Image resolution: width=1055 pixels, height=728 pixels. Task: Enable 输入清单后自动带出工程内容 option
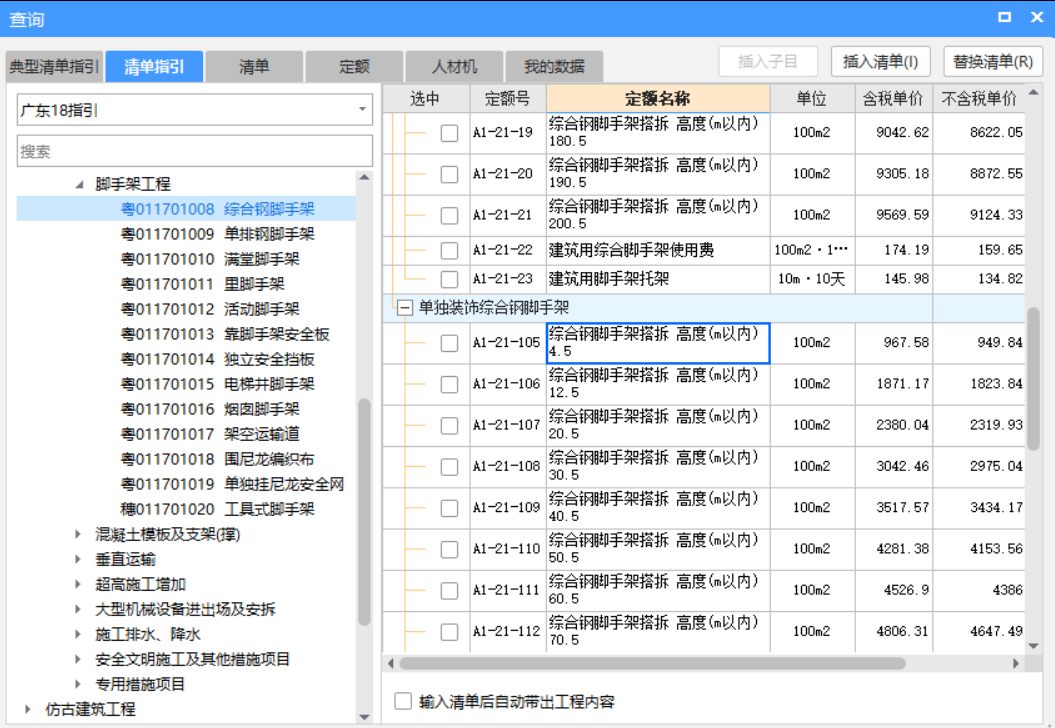400,701
